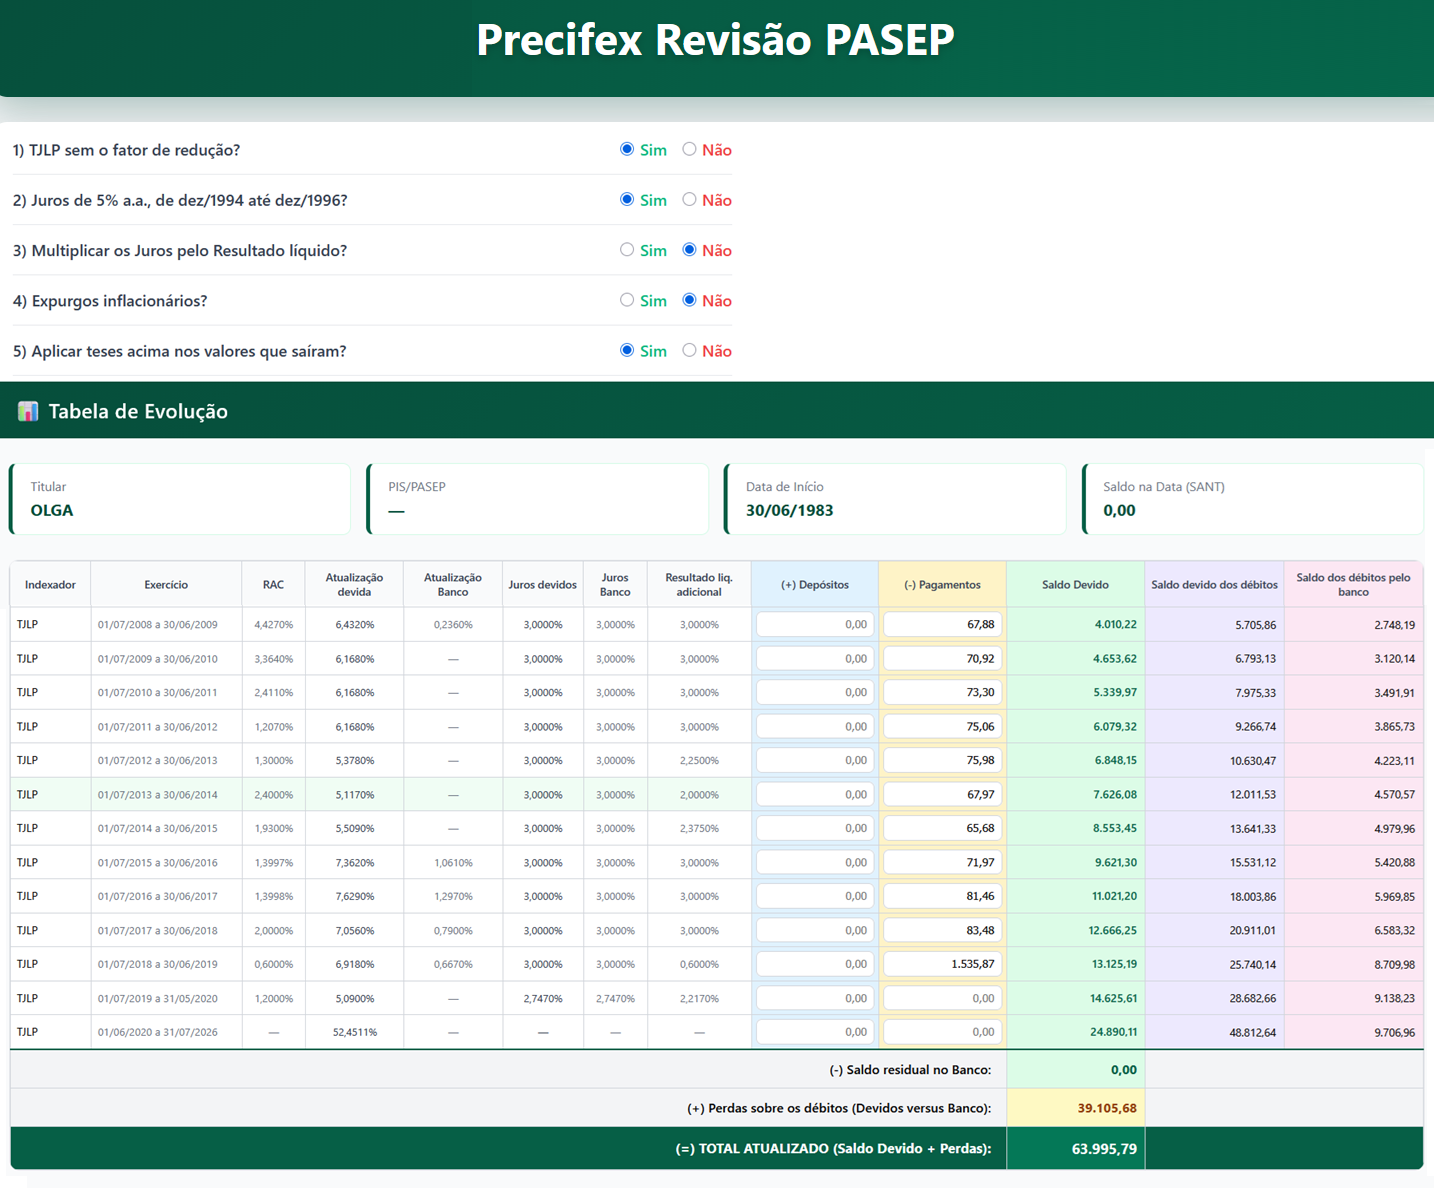Click Pagamentos field for exercício 2019 a 31/05/2020
The width and height of the screenshot is (1434, 1188).
coord(943,998)
